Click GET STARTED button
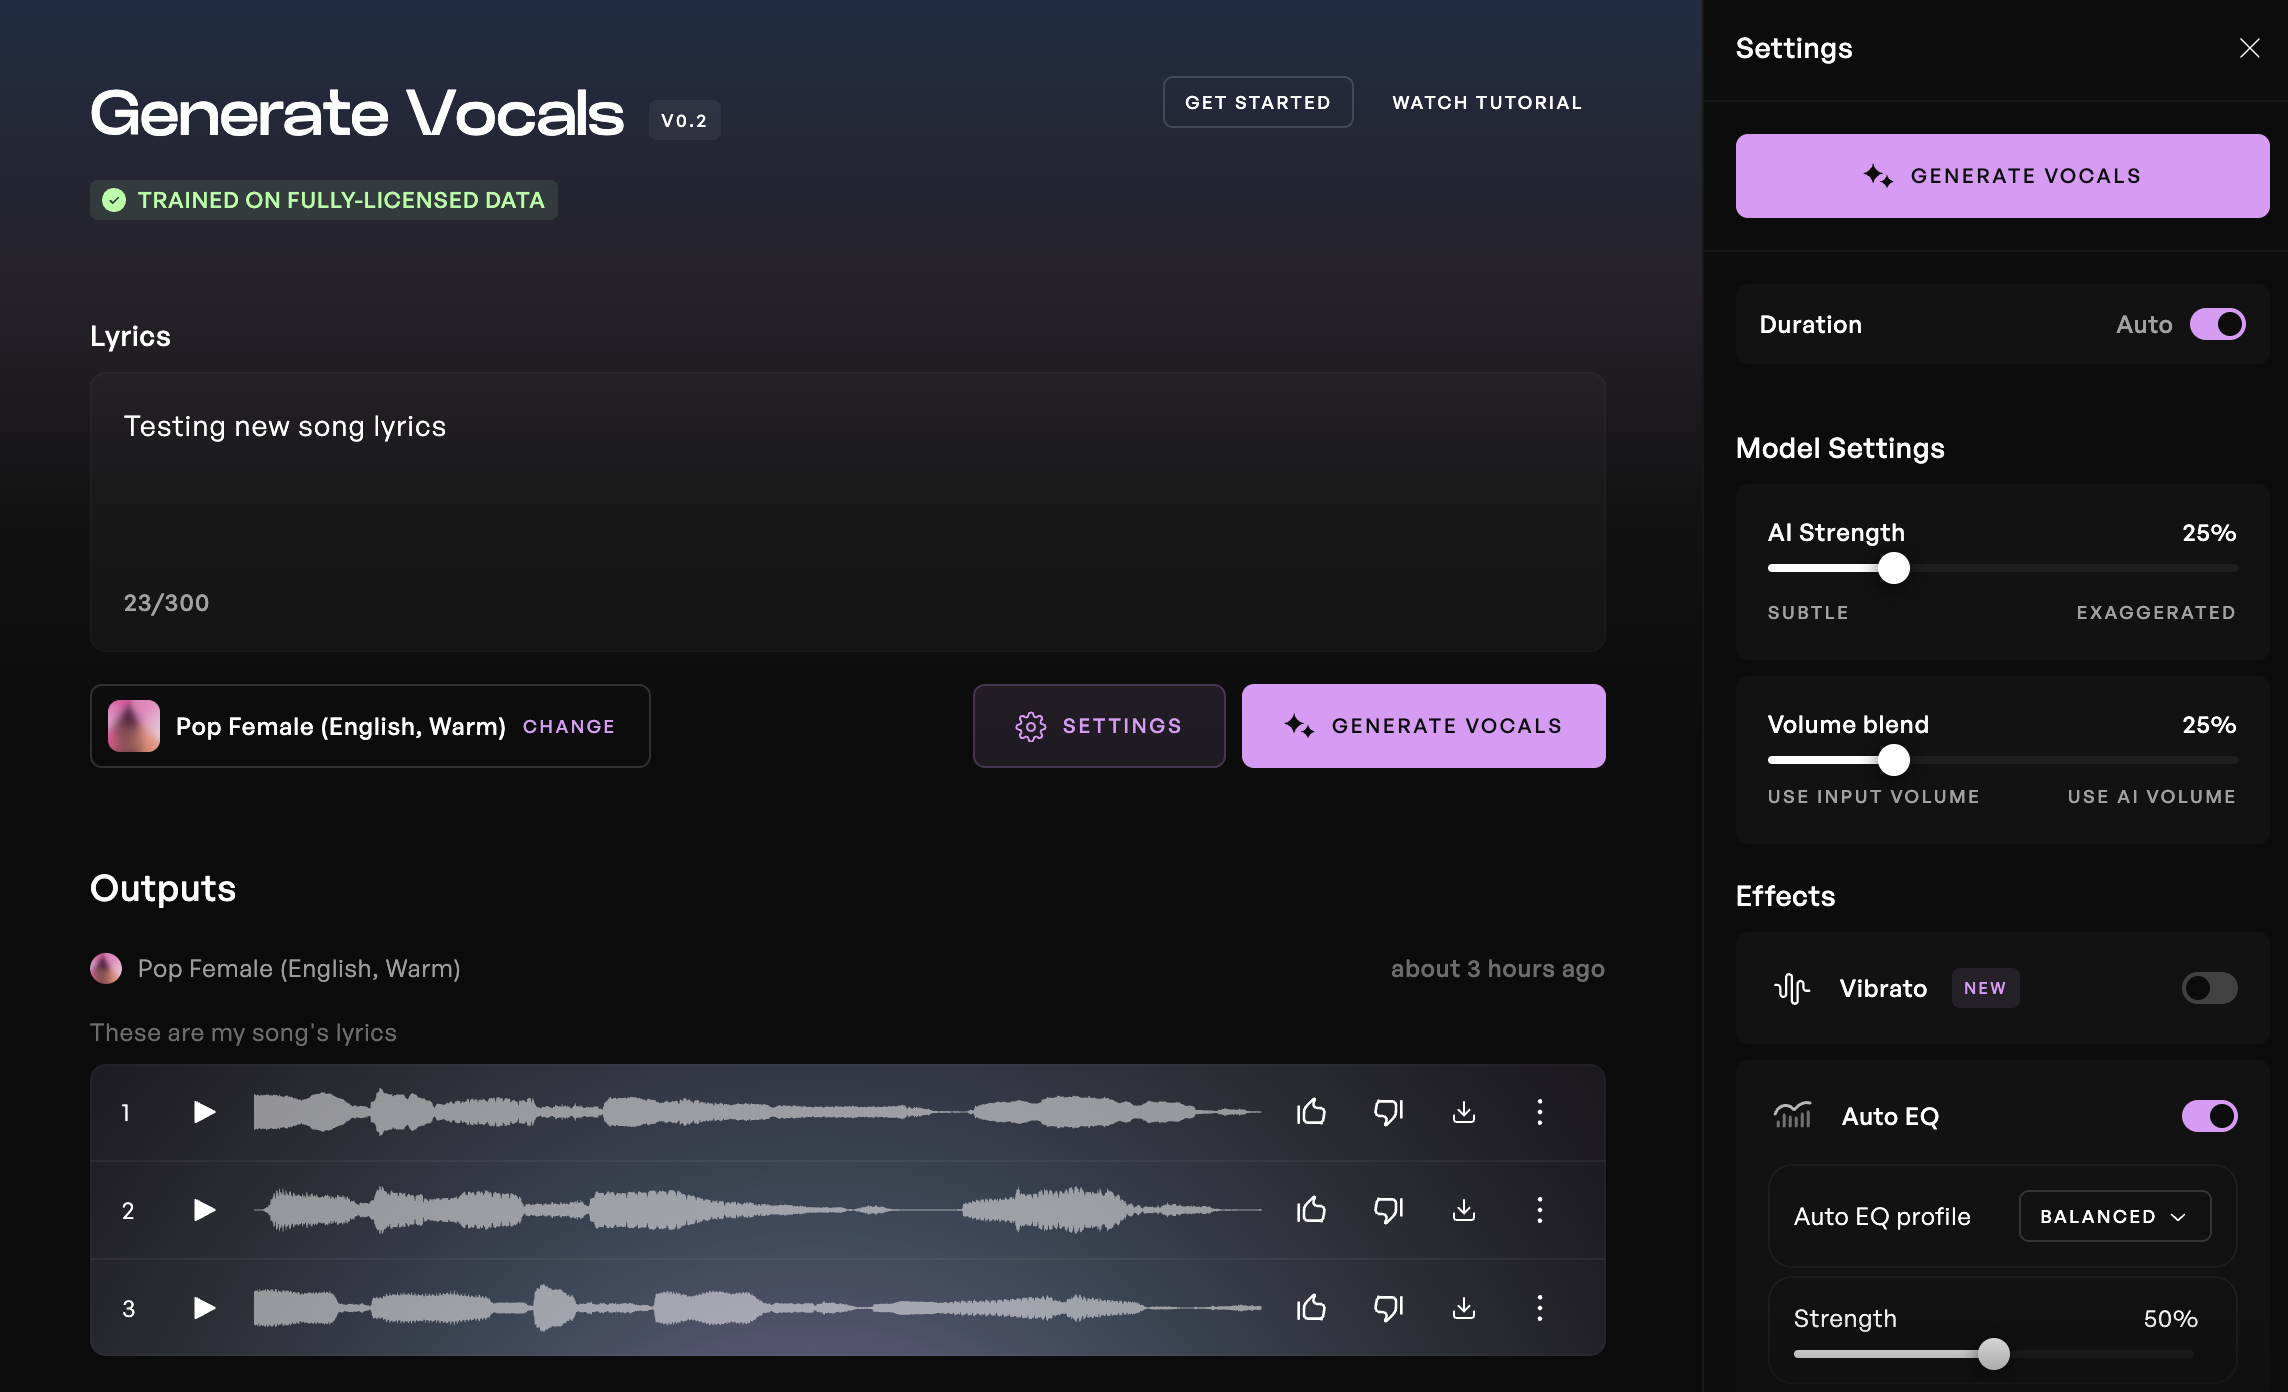2288x1392 pixels. tap(1258, 102)
